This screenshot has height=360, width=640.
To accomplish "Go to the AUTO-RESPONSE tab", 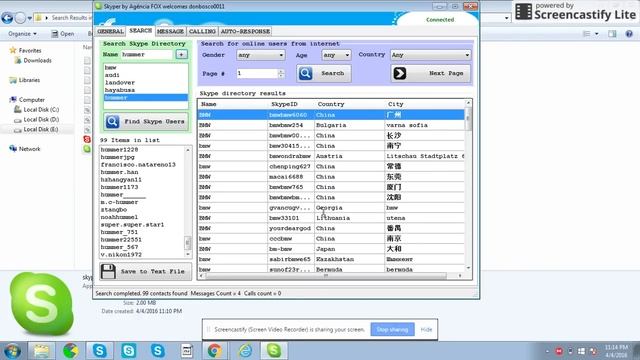I will pyautogui.click(x=245, y=31).
